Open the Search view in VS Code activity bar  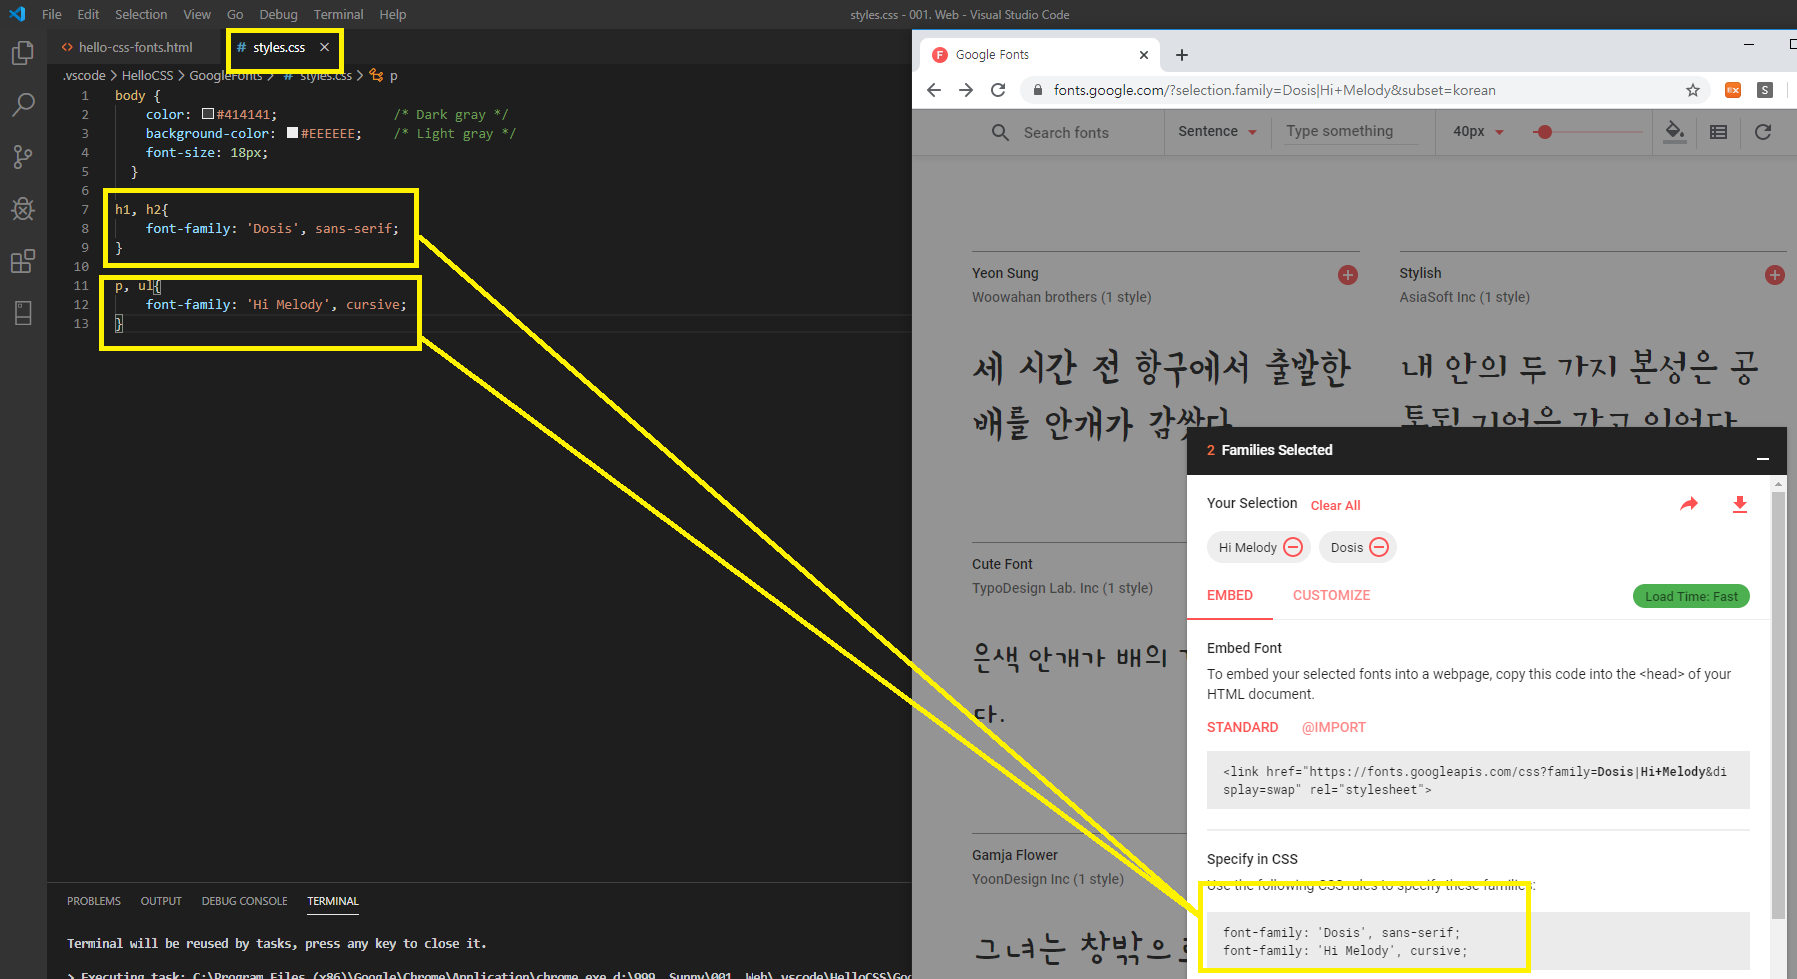(x=22, y=105)
